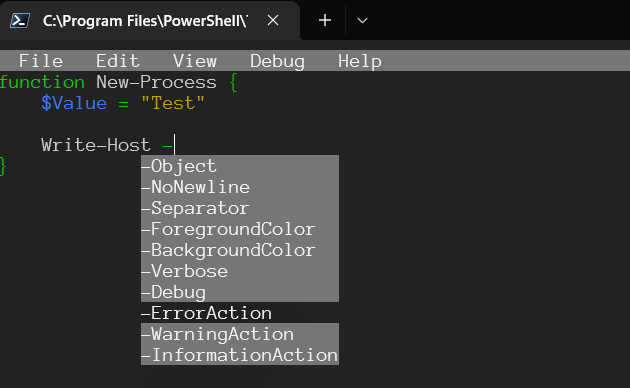Open a new terminal tab
Viewport: 630px width, 388px height.
[325, 20]
